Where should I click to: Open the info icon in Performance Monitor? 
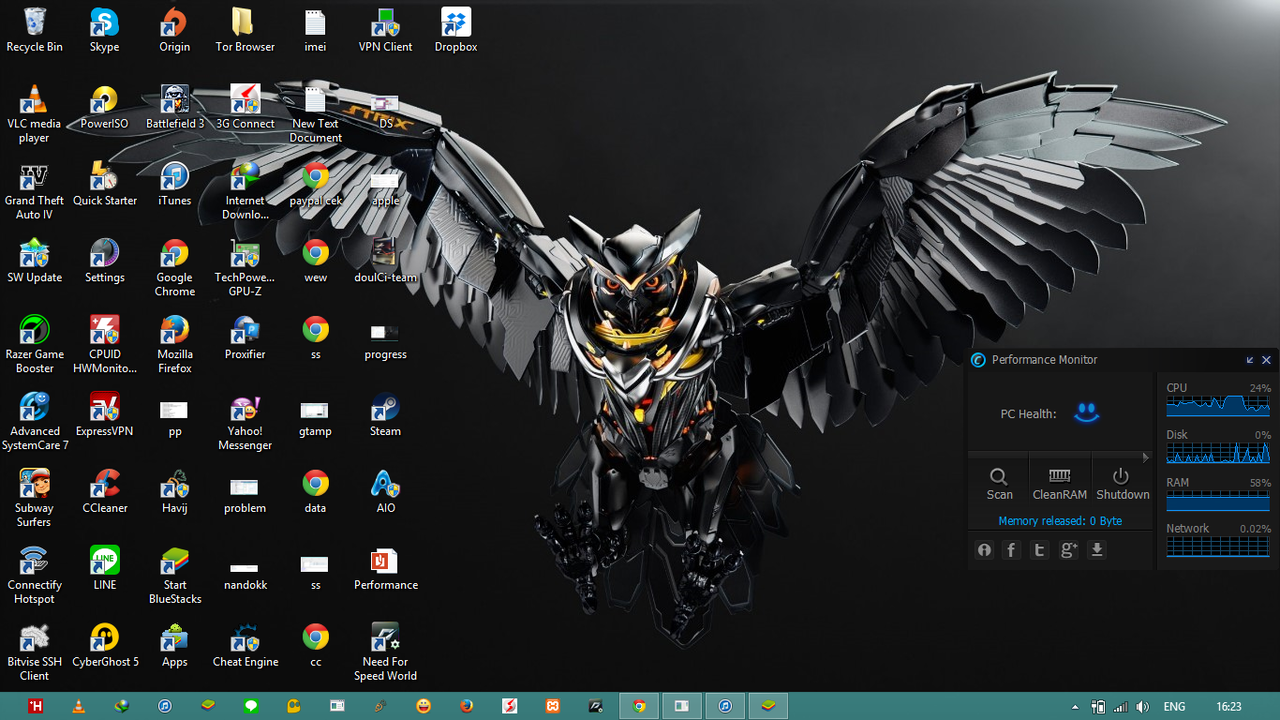pyautogui.click(x=984, y=550)
